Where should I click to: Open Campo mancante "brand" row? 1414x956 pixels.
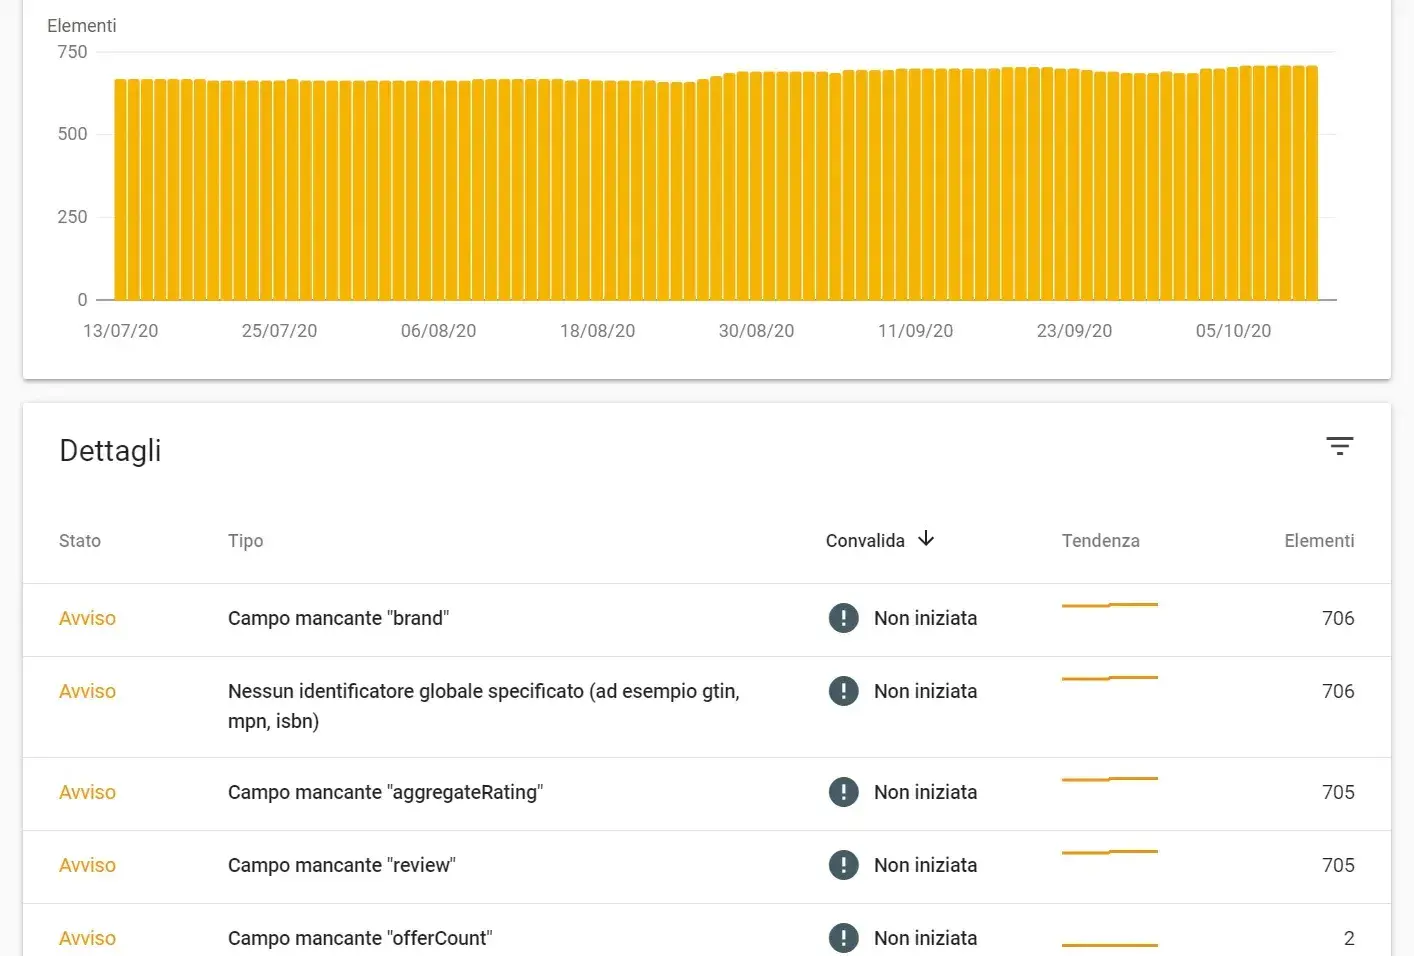(707, 620)
